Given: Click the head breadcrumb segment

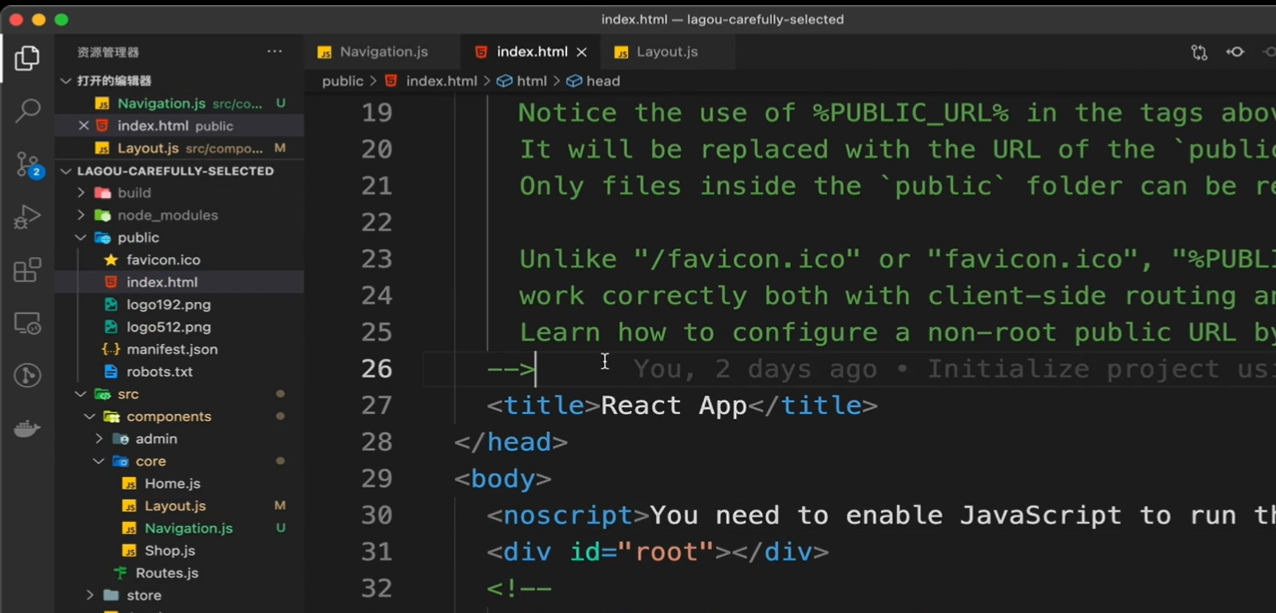Looking at the screenshot, I should pos(602,81).
